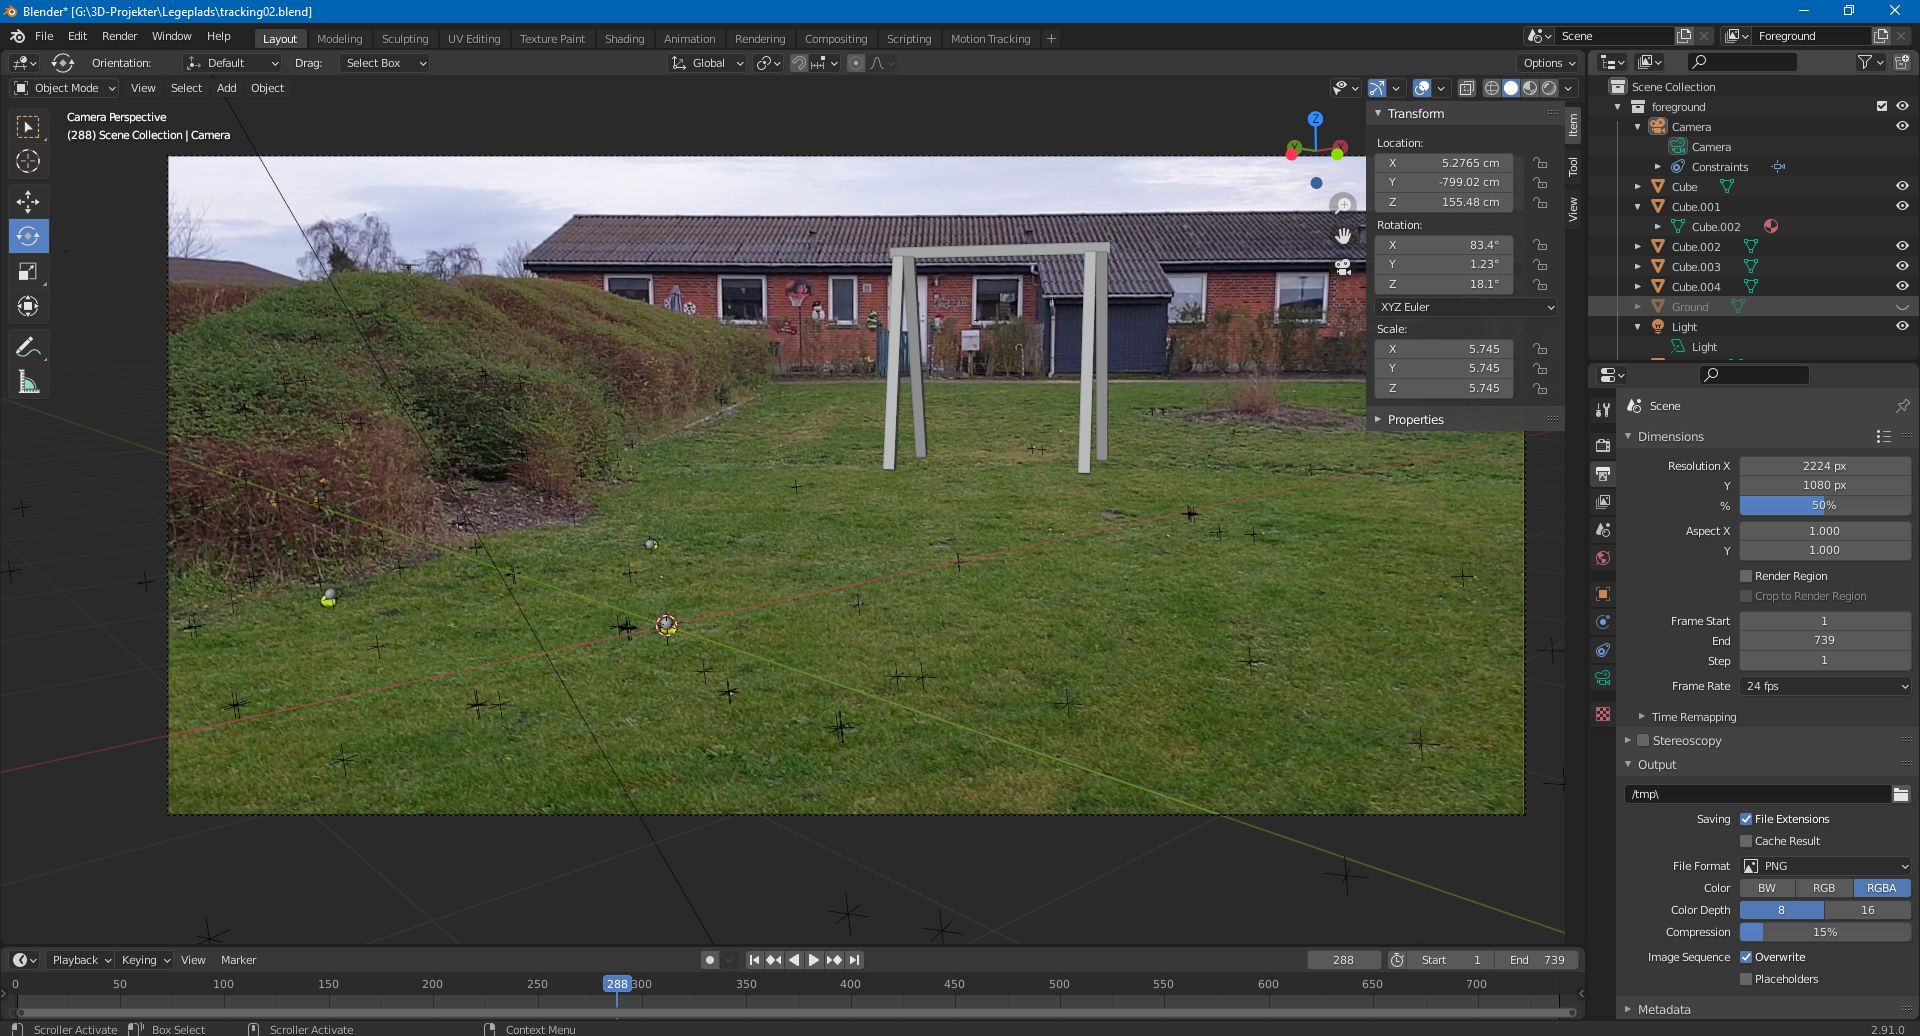Open the Orientation Default dropdown
1920x1036 pixels.
pyautogui.click(x=232, y=63)
